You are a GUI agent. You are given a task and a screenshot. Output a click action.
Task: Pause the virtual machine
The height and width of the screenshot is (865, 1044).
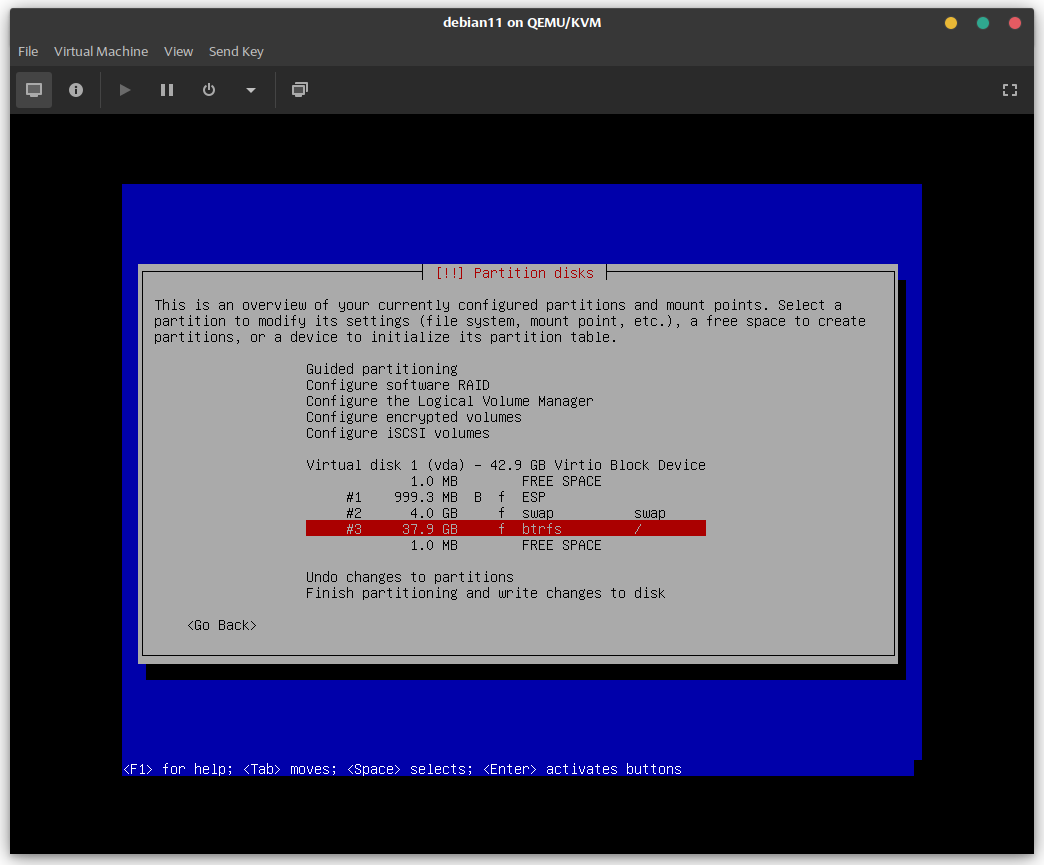tap(167, 90)
